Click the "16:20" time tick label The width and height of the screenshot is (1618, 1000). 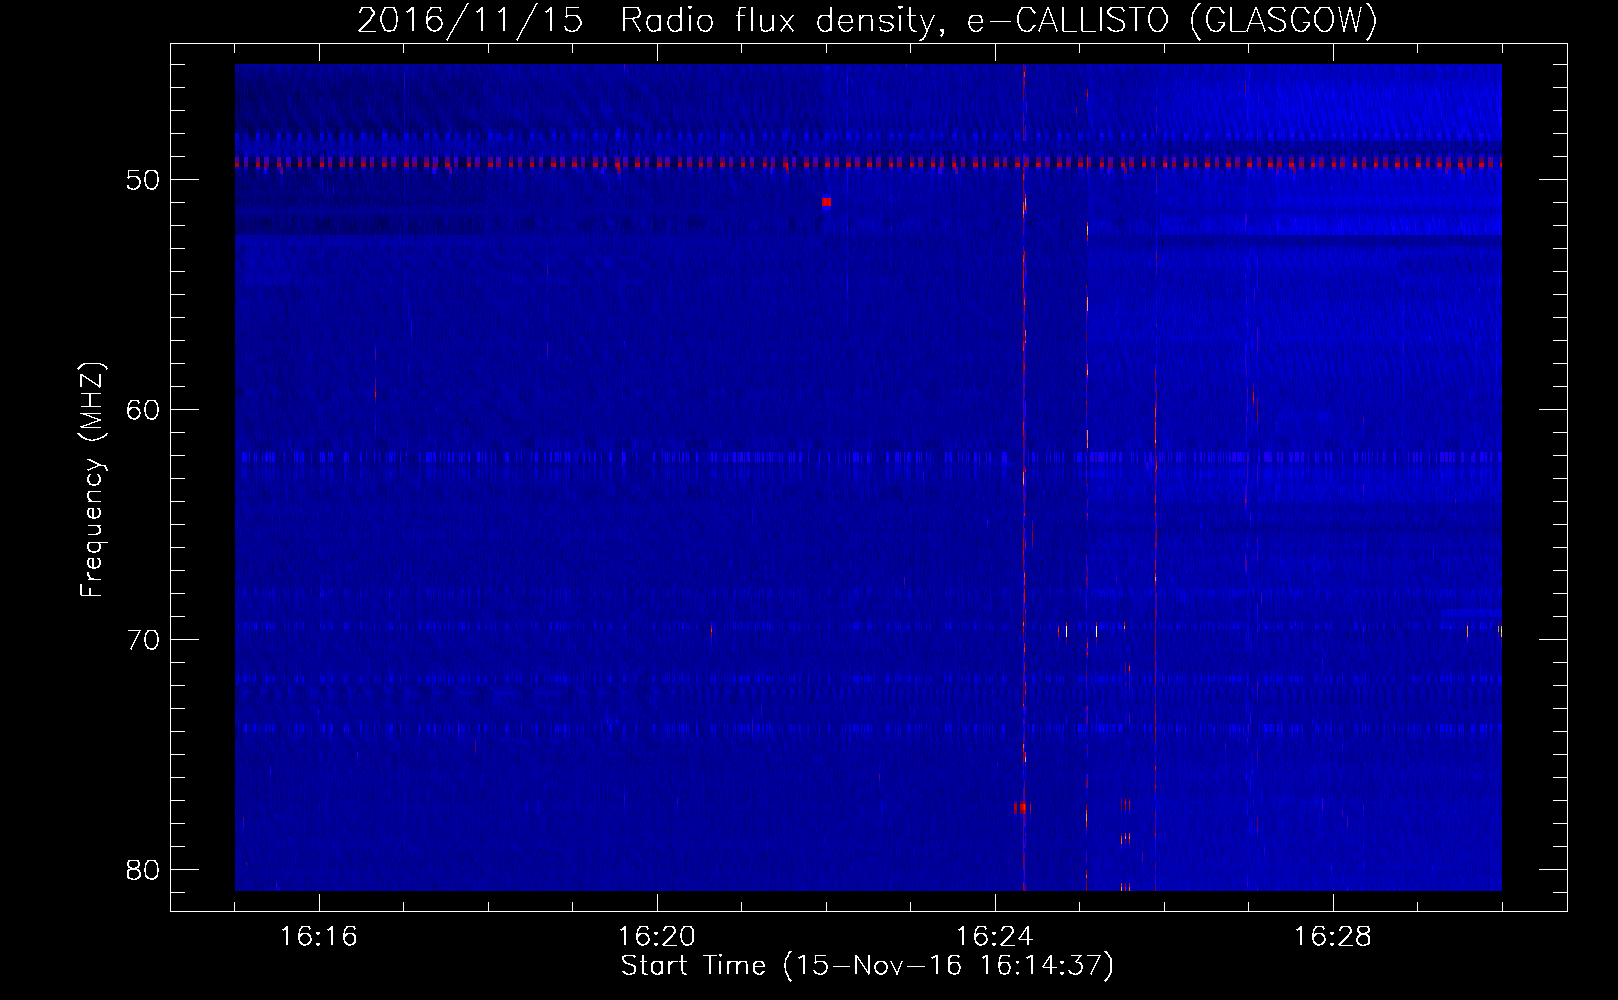point(657,937)
